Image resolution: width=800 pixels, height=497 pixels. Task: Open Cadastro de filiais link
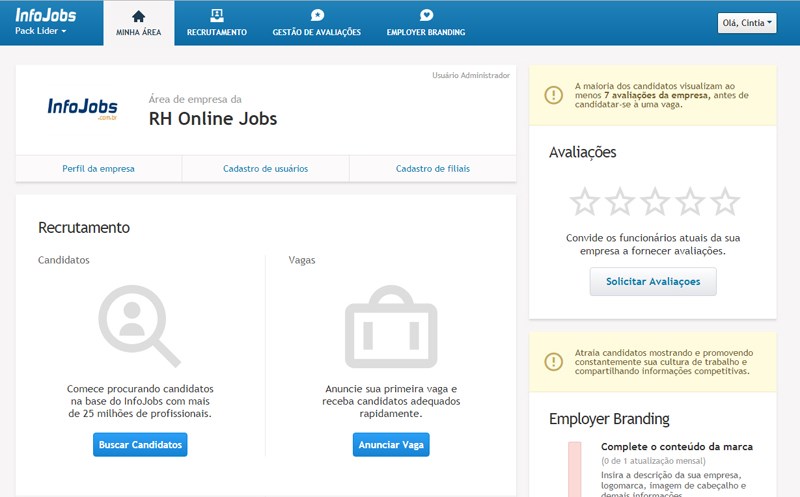pyautogui.click(x=433, y=169)
